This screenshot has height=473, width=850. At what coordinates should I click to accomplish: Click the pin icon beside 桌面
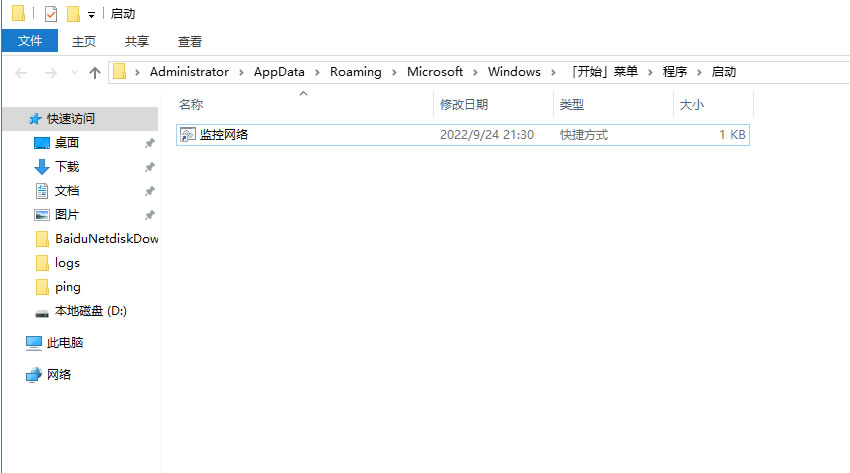150,143
